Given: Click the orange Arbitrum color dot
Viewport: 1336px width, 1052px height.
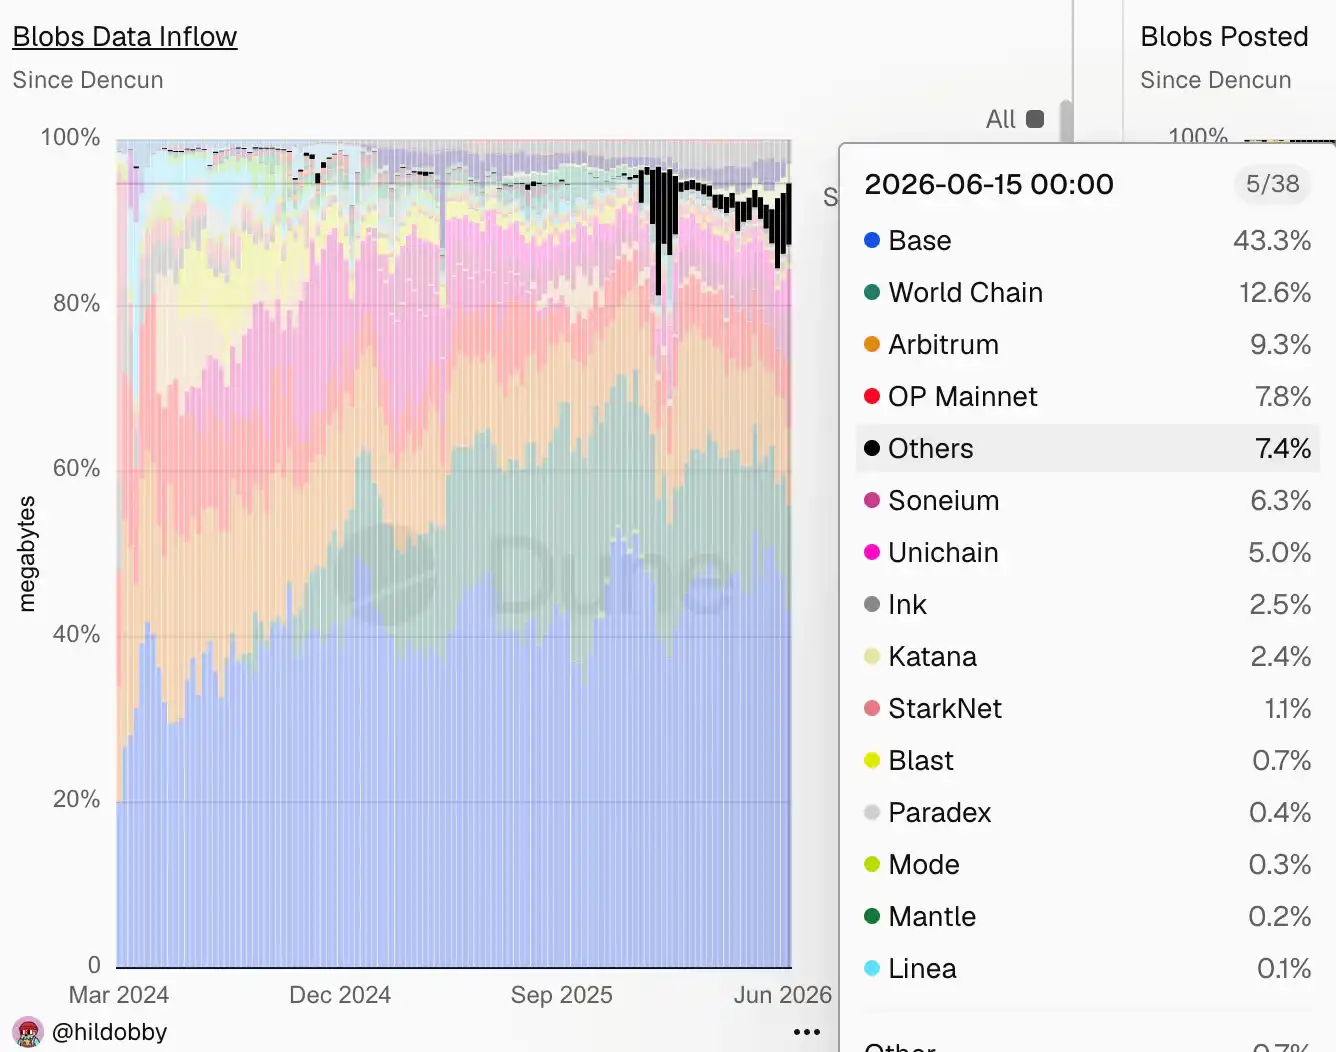Looking at the screenshot, I should click(872, 344).
